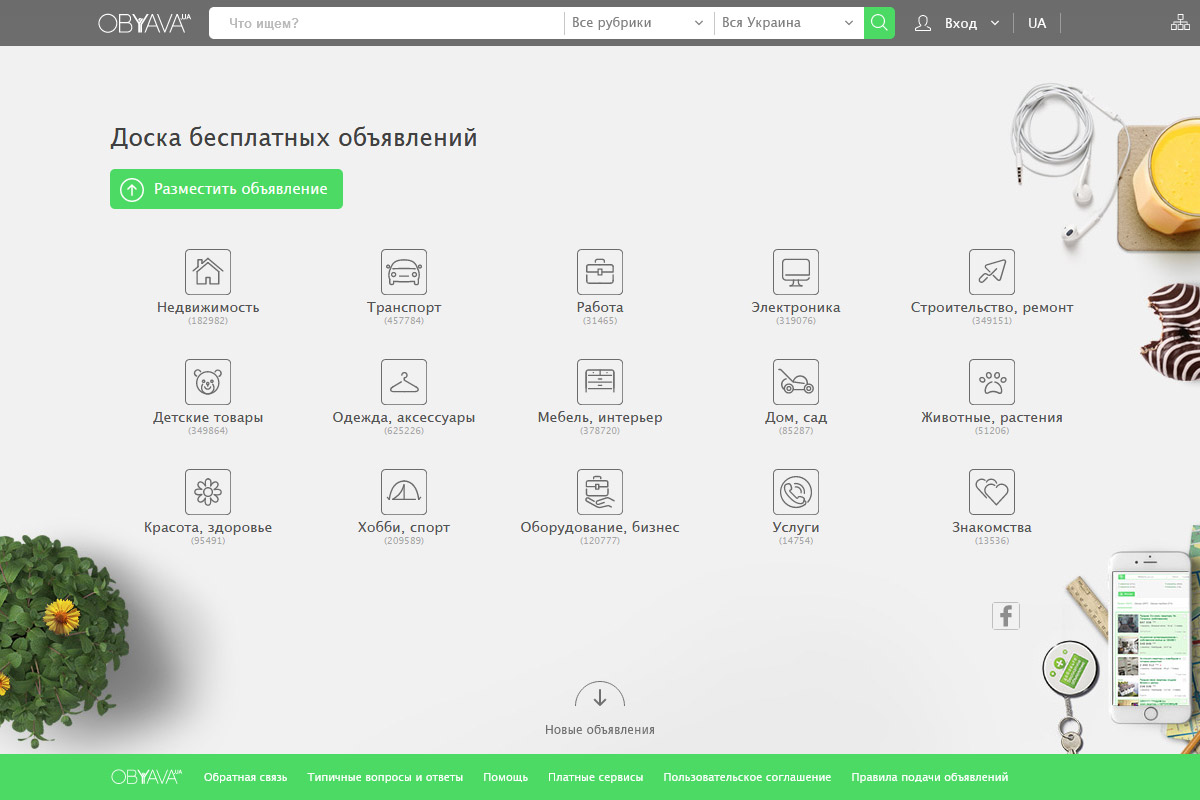Screen dimensions: 1200x800
Task: Open the Обратная связь footer link
Action: coord(245,777)
